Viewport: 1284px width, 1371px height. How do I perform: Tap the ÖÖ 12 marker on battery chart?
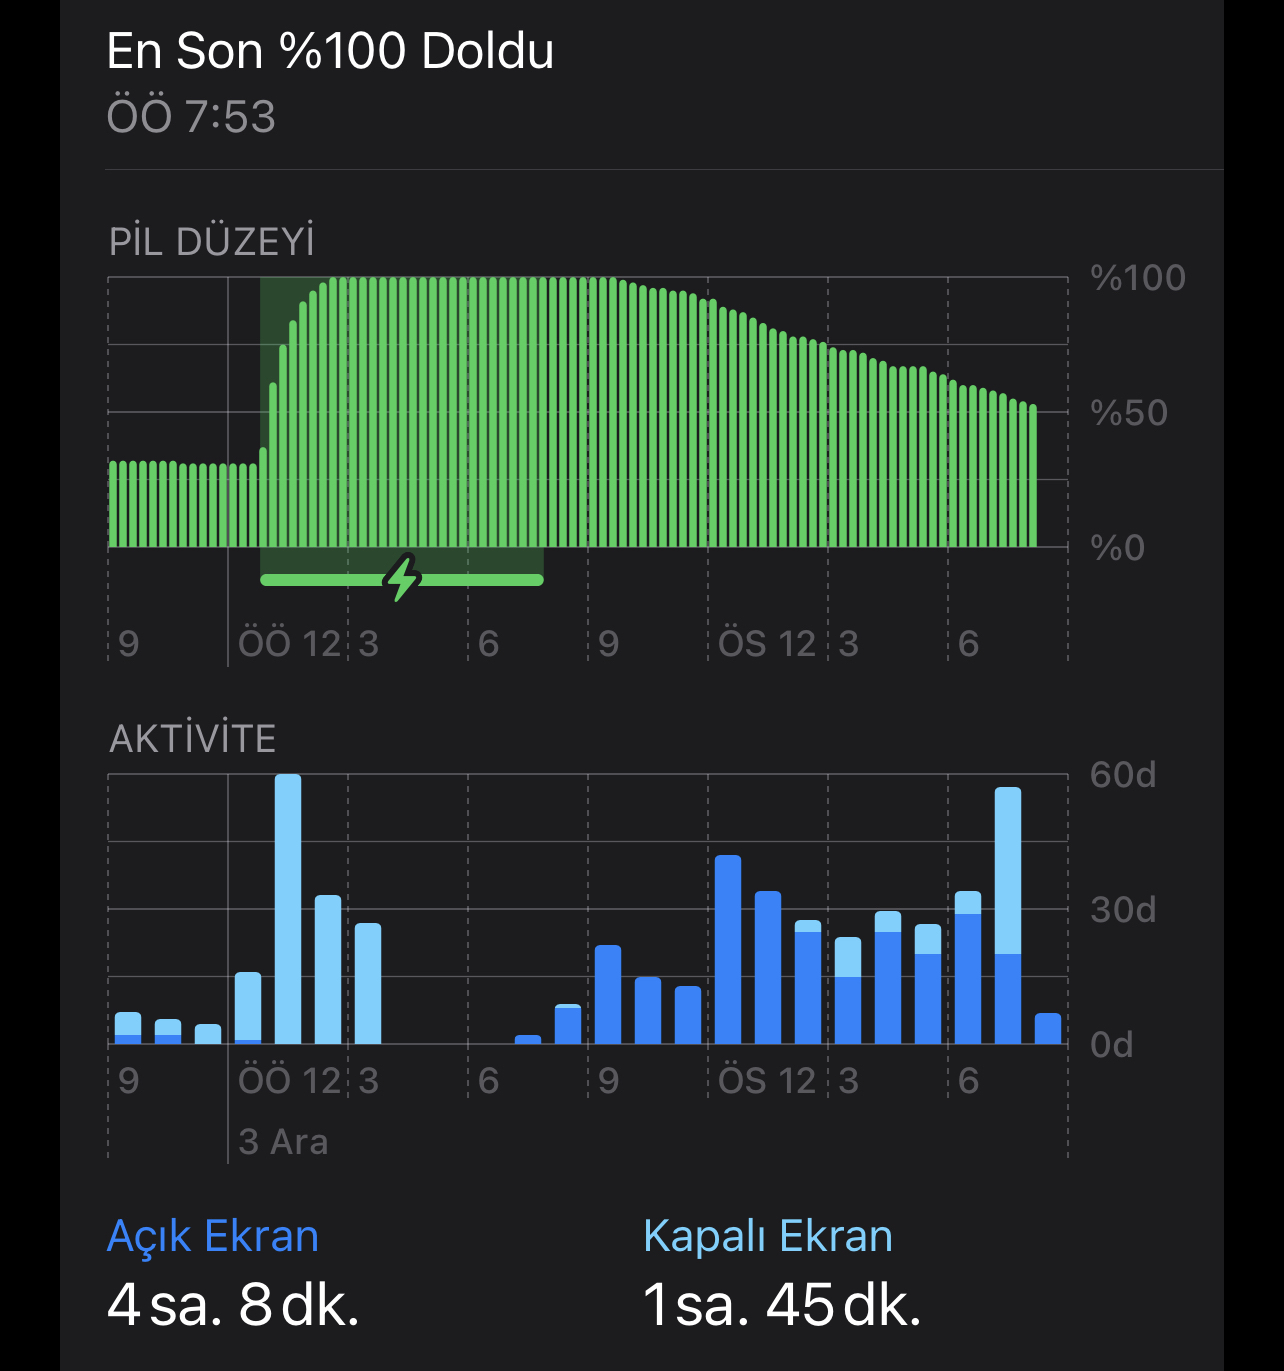[290, 644]
